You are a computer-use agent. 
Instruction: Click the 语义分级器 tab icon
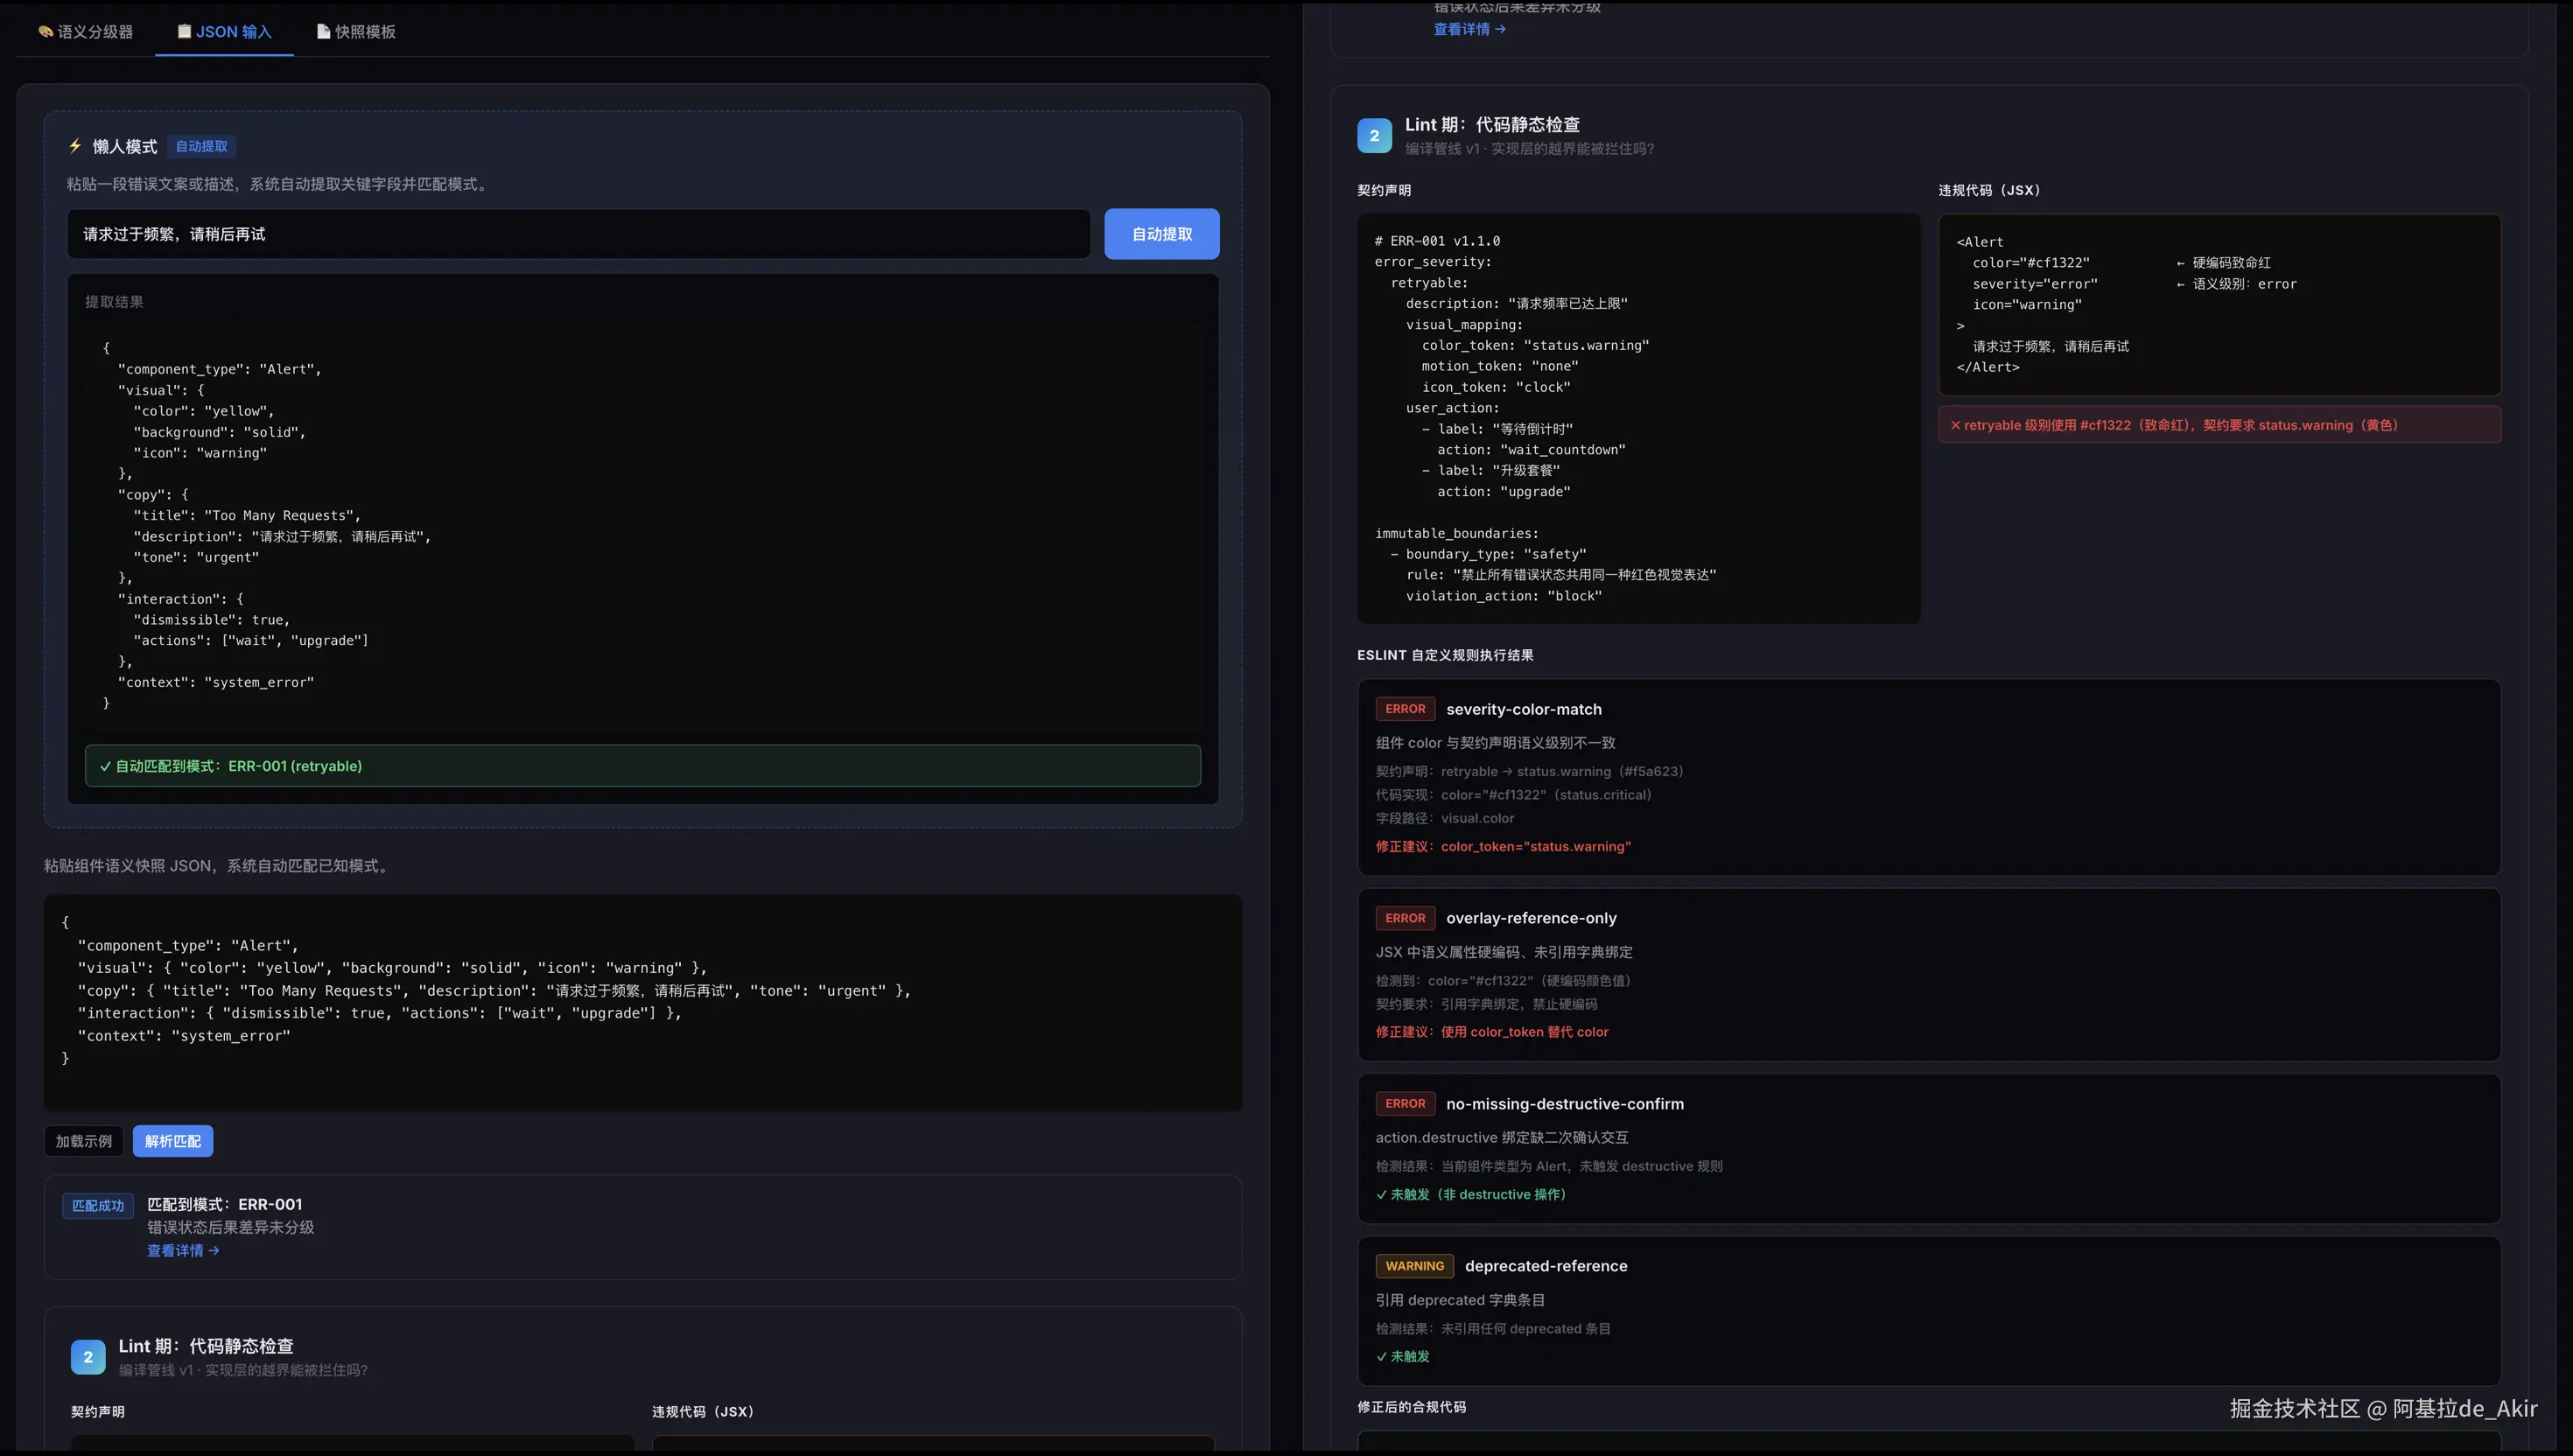[x=46, y=32]
